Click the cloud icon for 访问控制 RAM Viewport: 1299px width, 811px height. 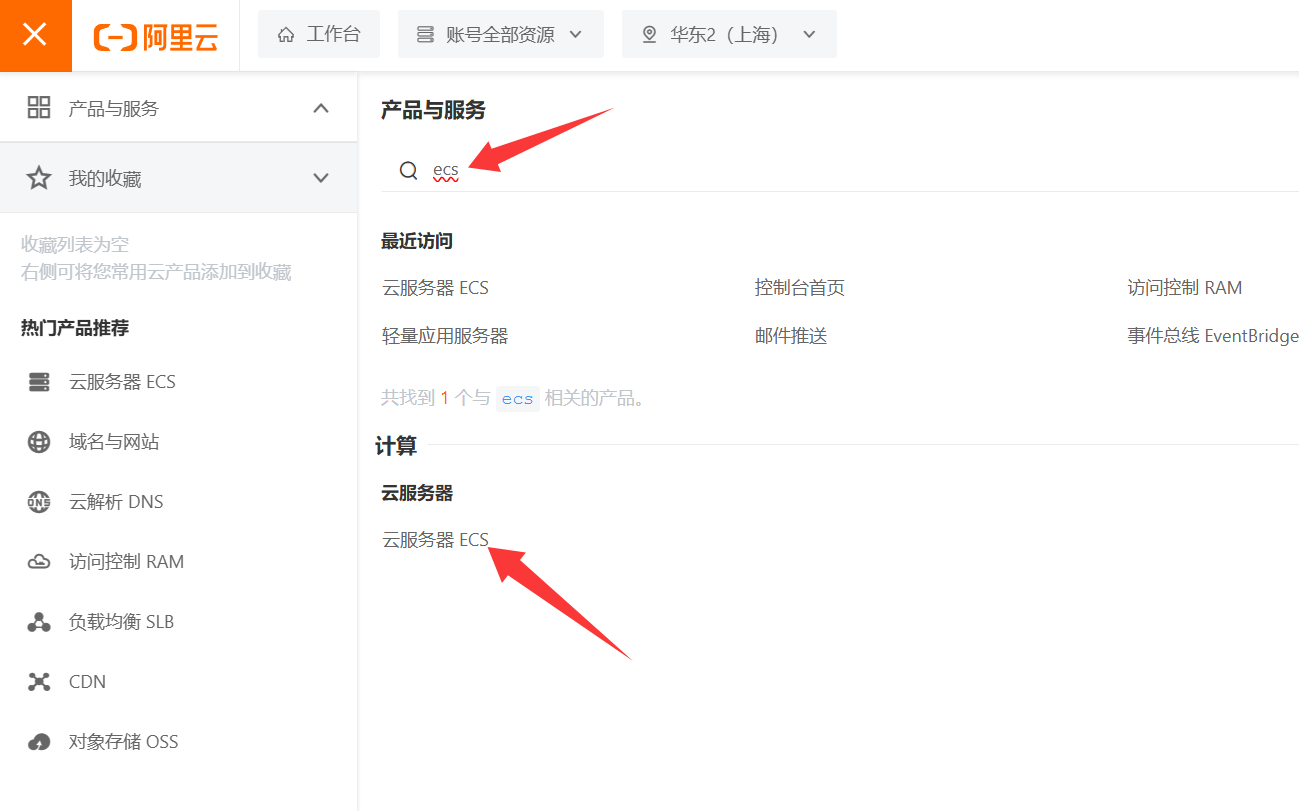point(39,562)
